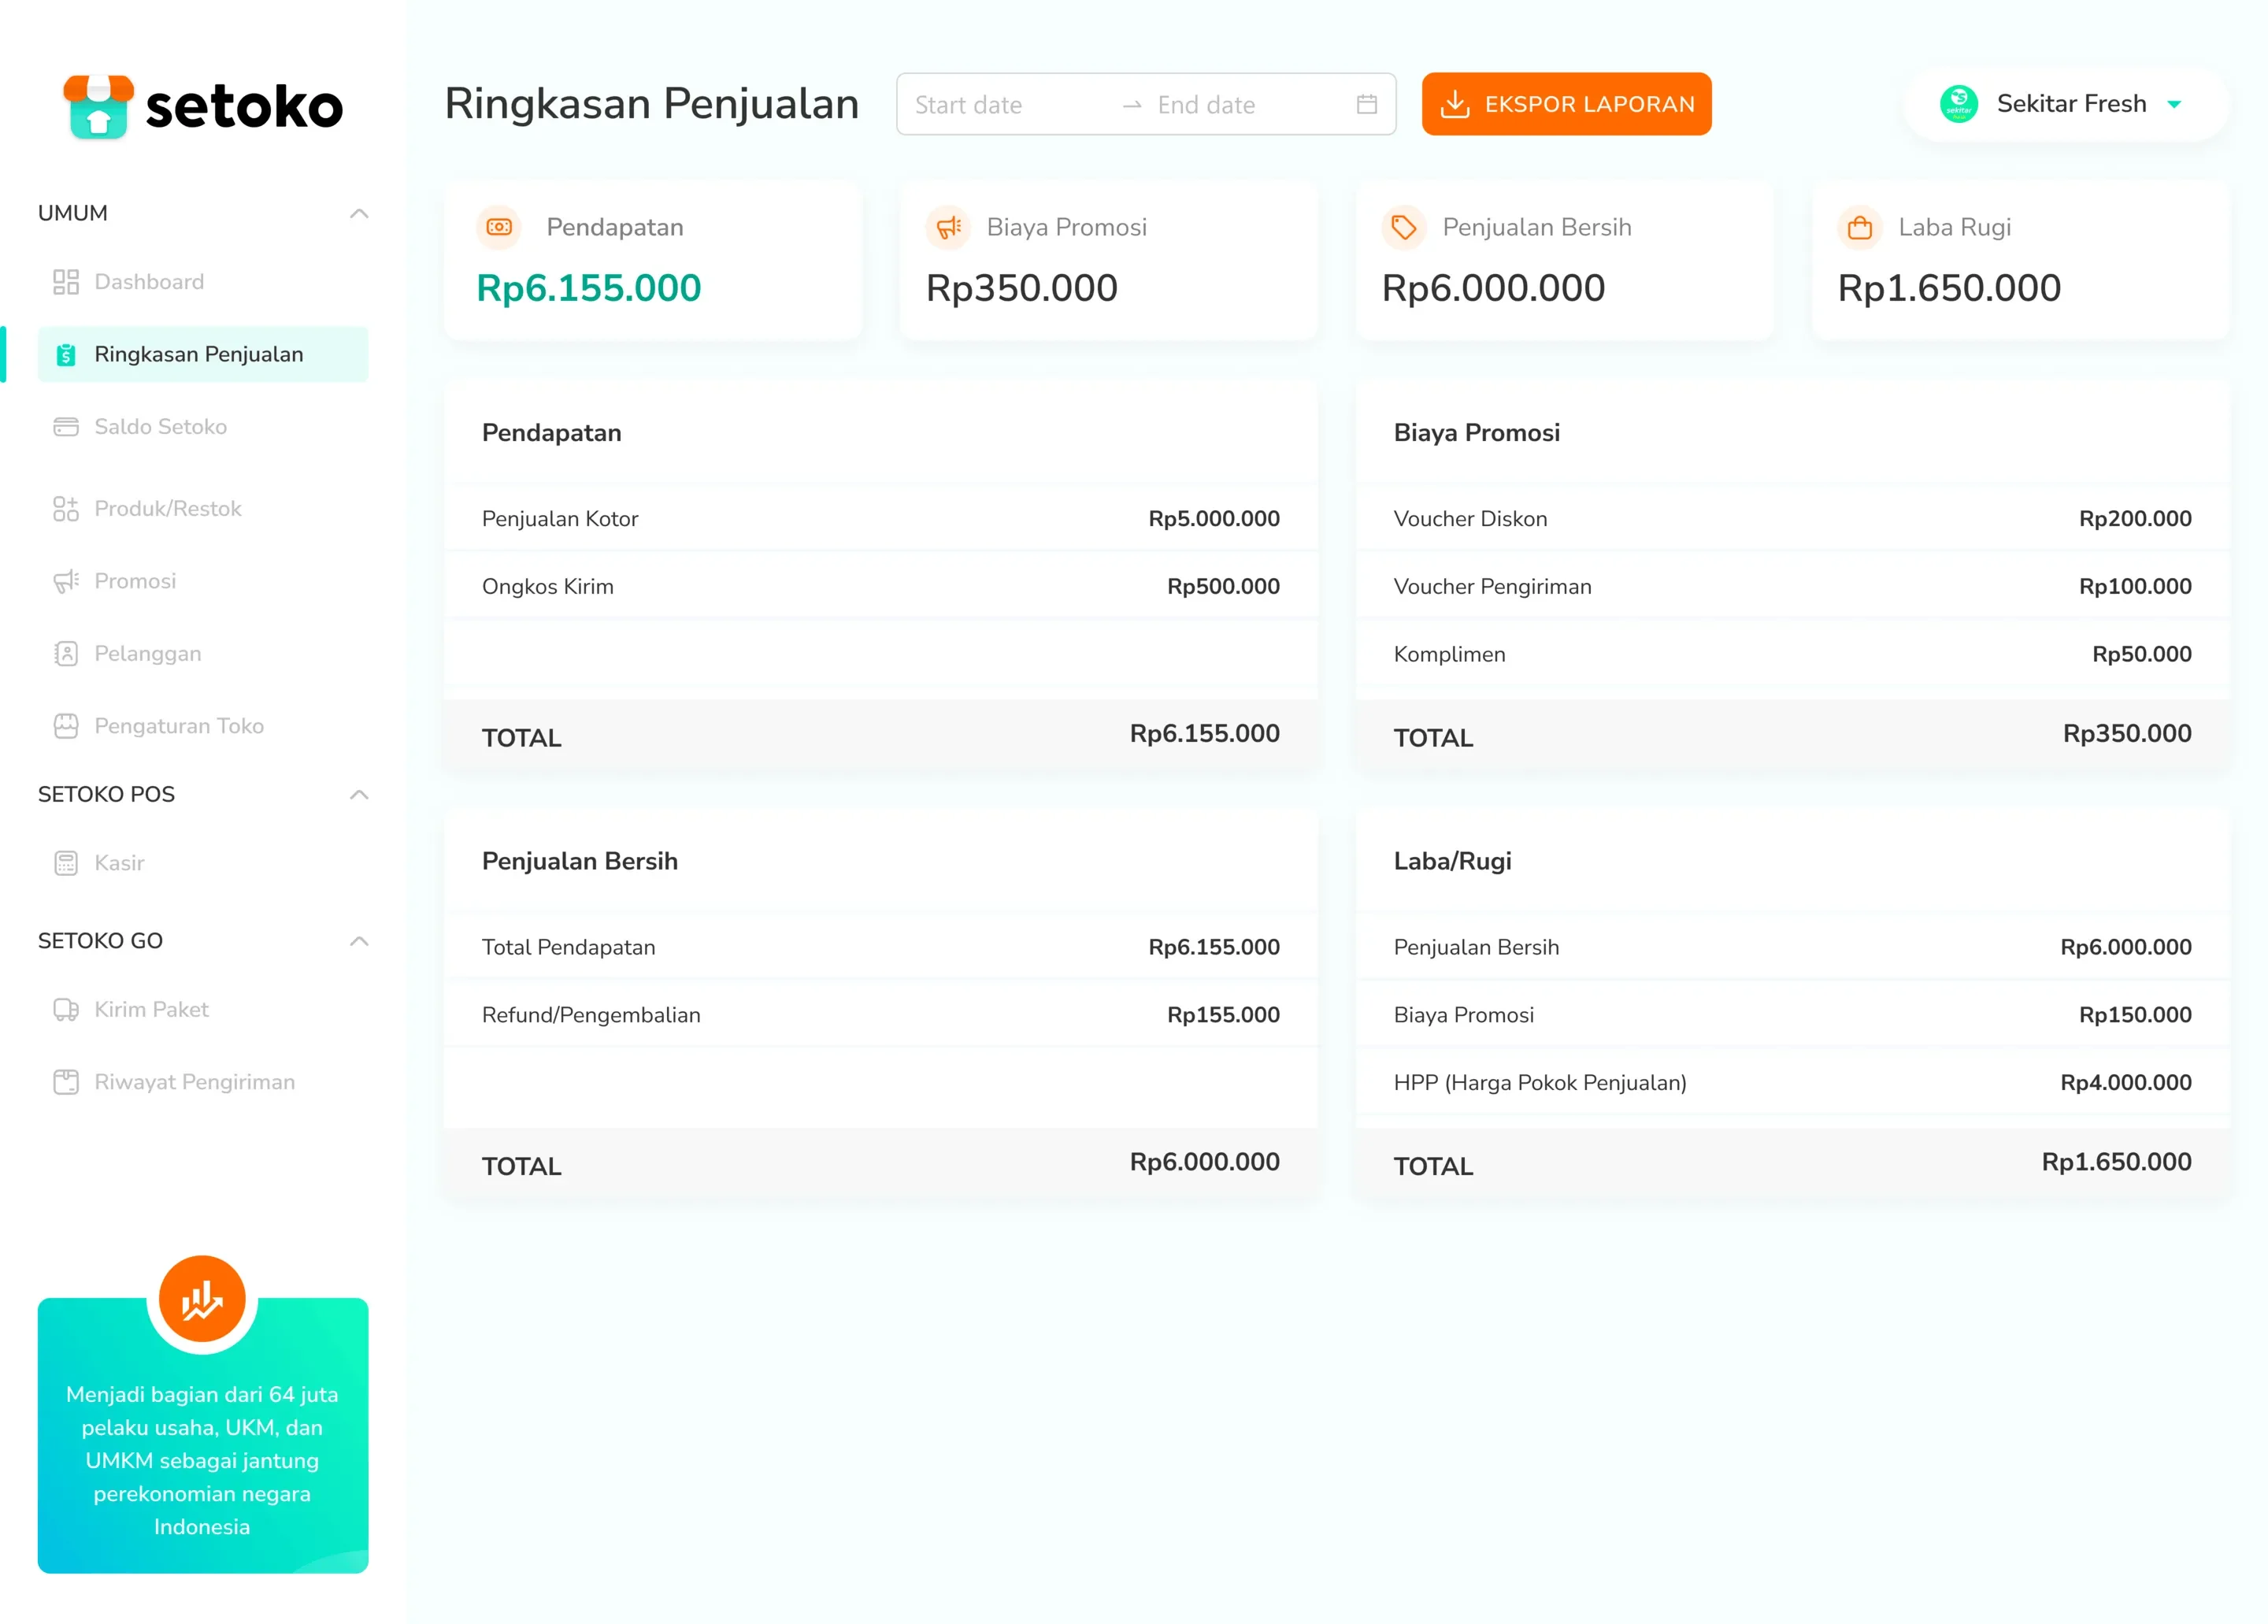Click the calendar icon in date range

coord(1367,104)
